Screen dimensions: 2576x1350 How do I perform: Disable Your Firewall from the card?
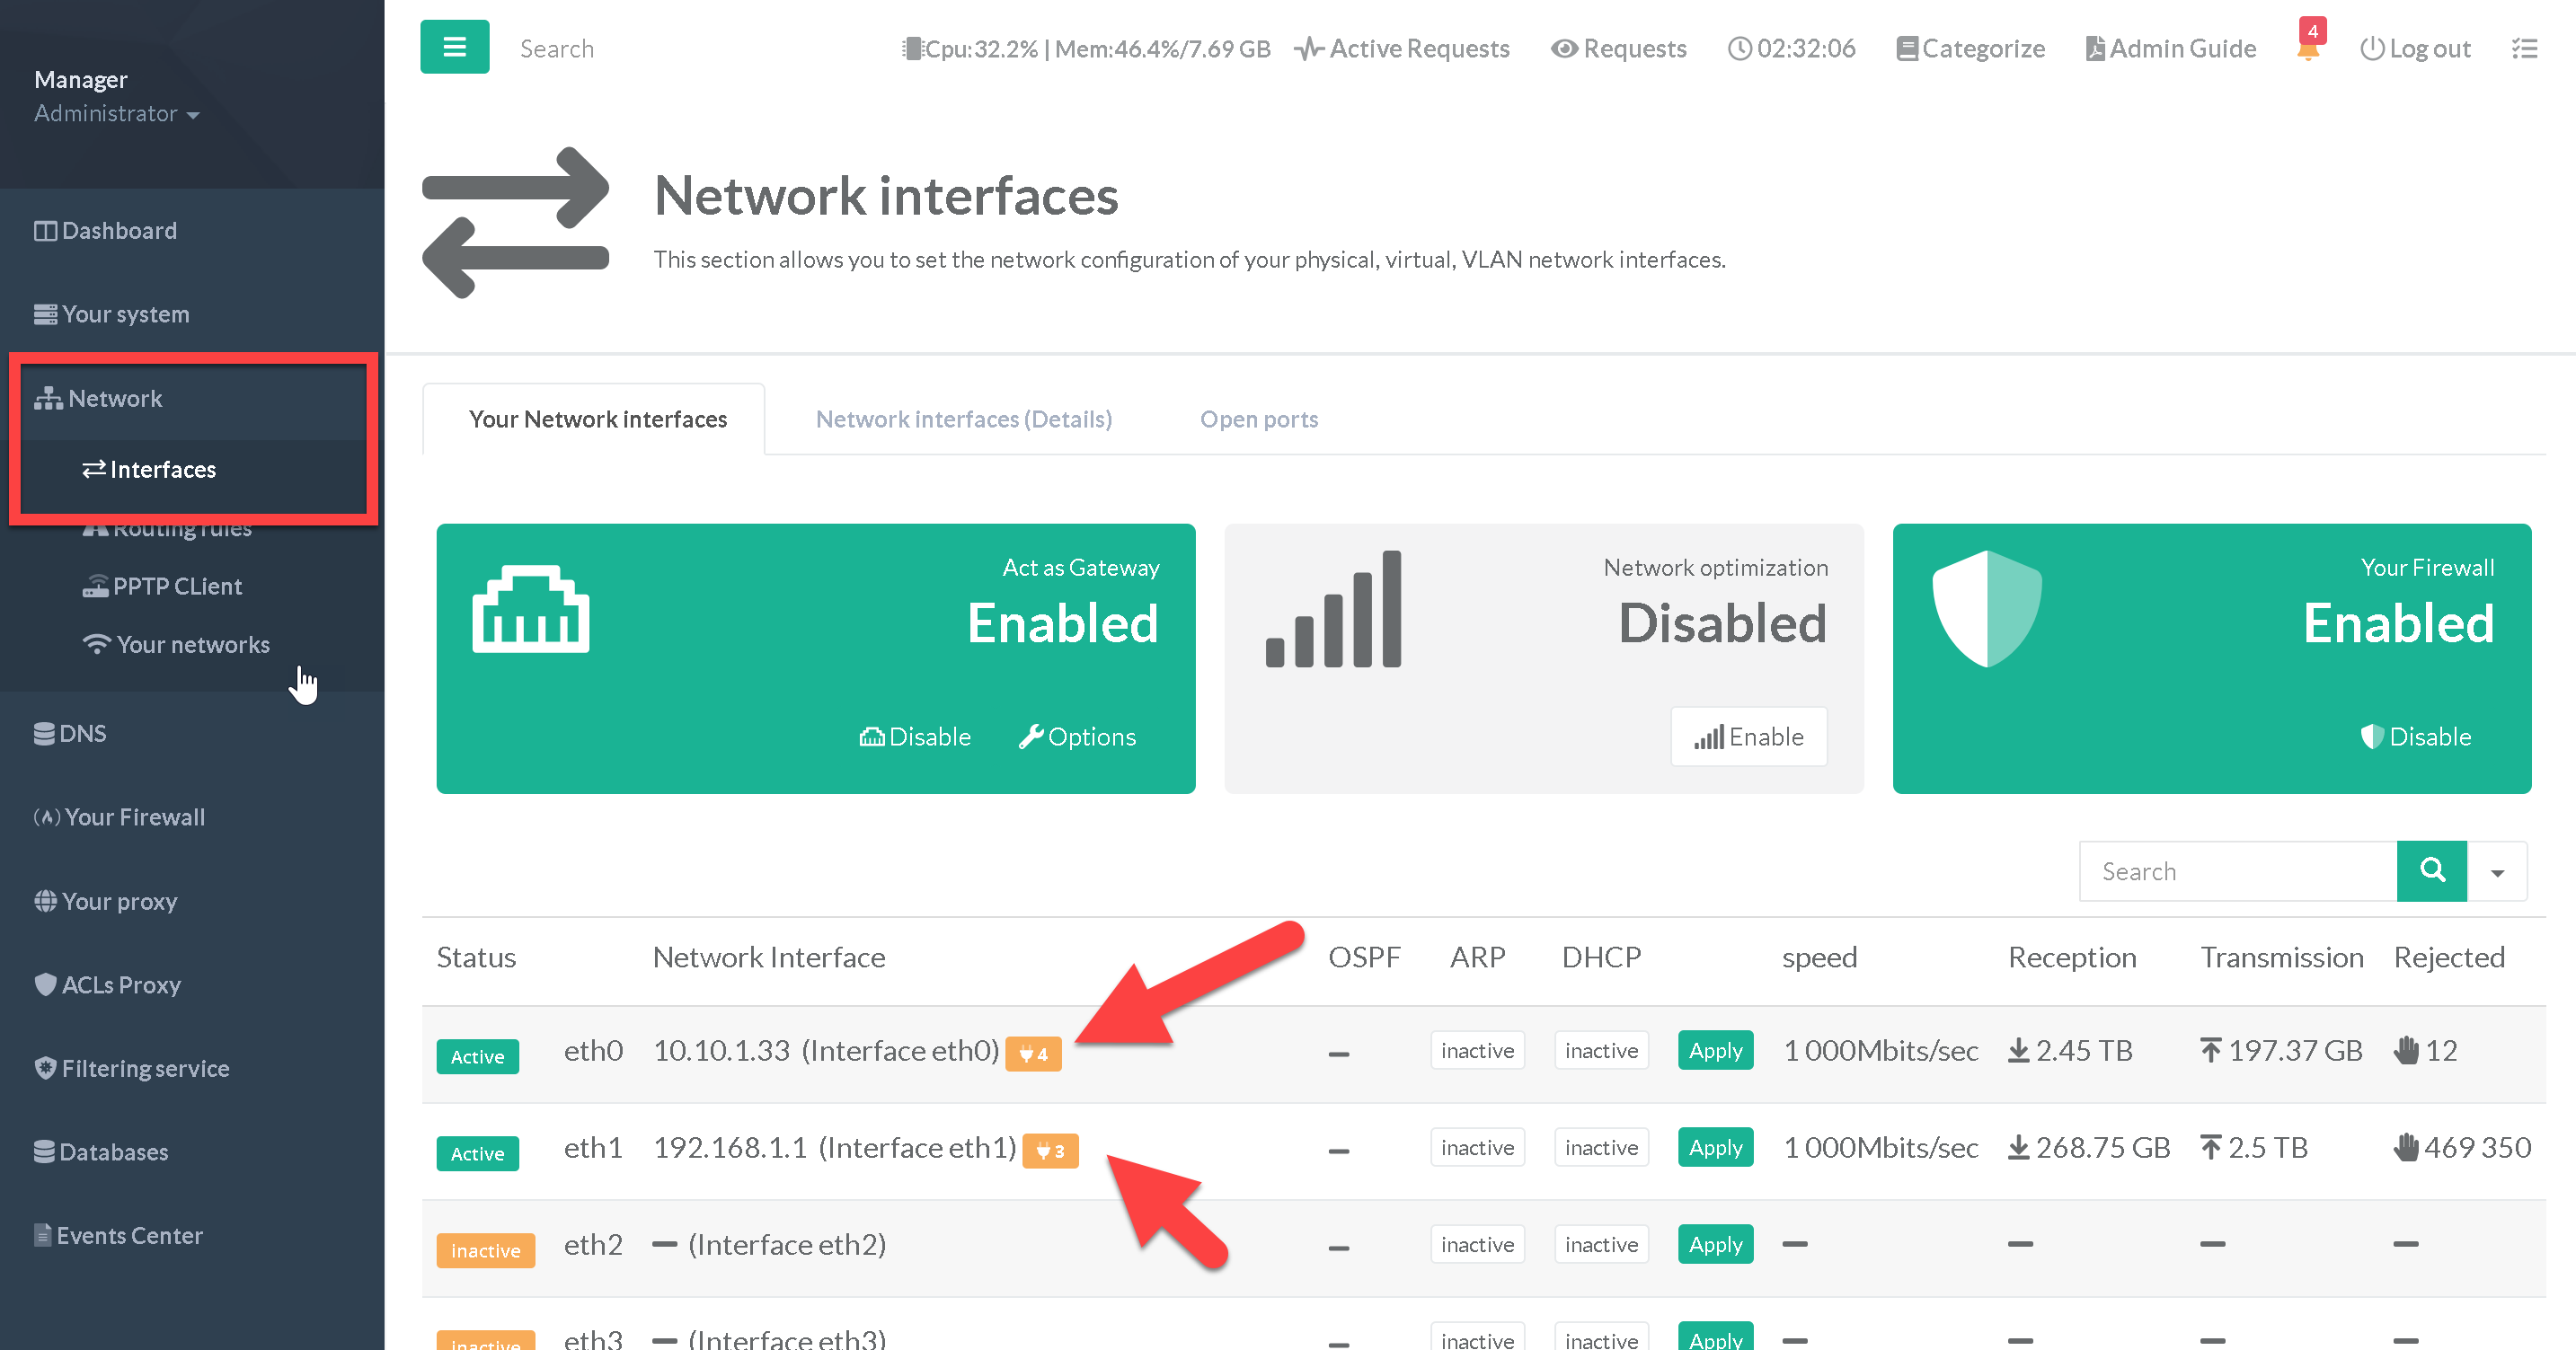(x=2416, y=737)
